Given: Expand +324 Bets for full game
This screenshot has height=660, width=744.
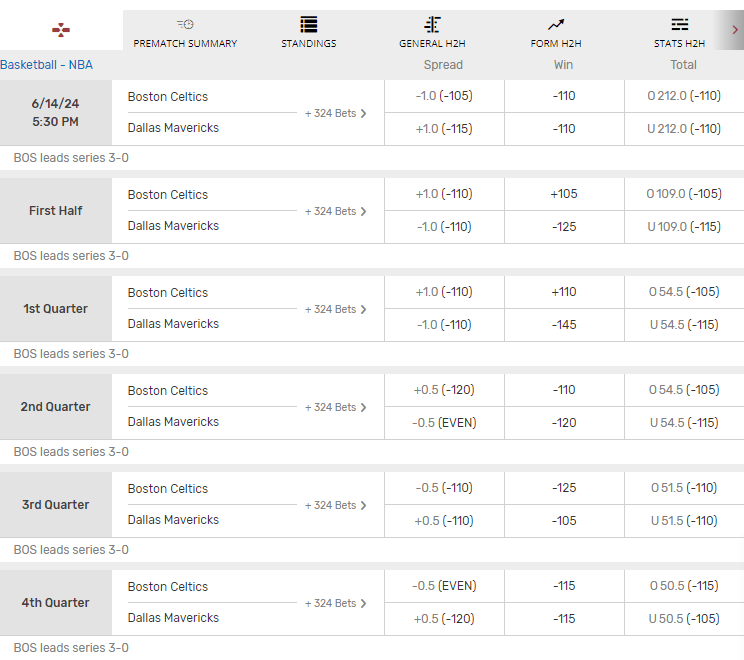Looking at the screenshot, I should pyautogui.click(x=336, y=113).
